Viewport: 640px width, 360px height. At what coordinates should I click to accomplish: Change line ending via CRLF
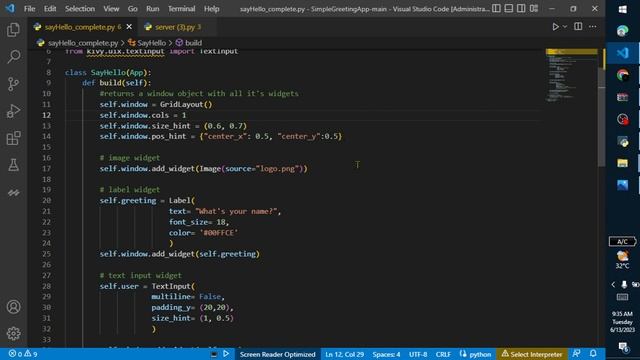443,354
